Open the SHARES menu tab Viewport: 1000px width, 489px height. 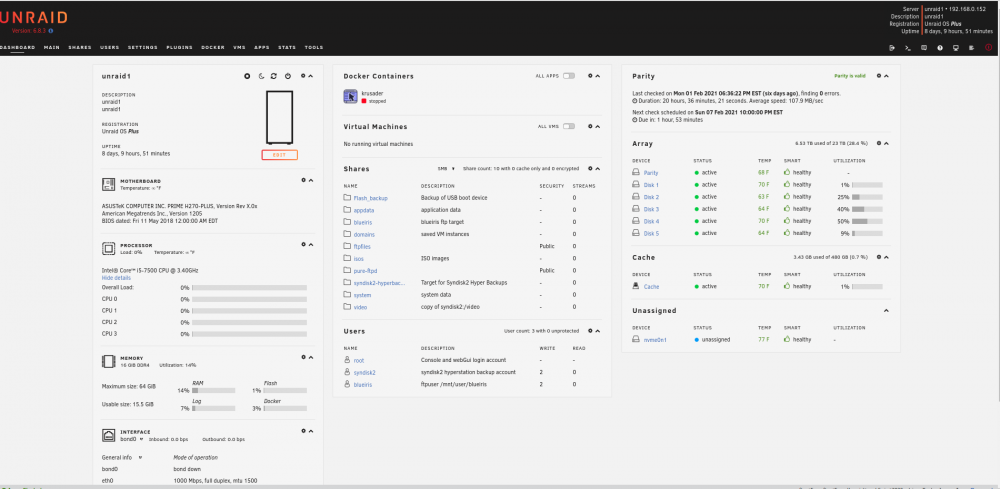[x=80, y=47]
